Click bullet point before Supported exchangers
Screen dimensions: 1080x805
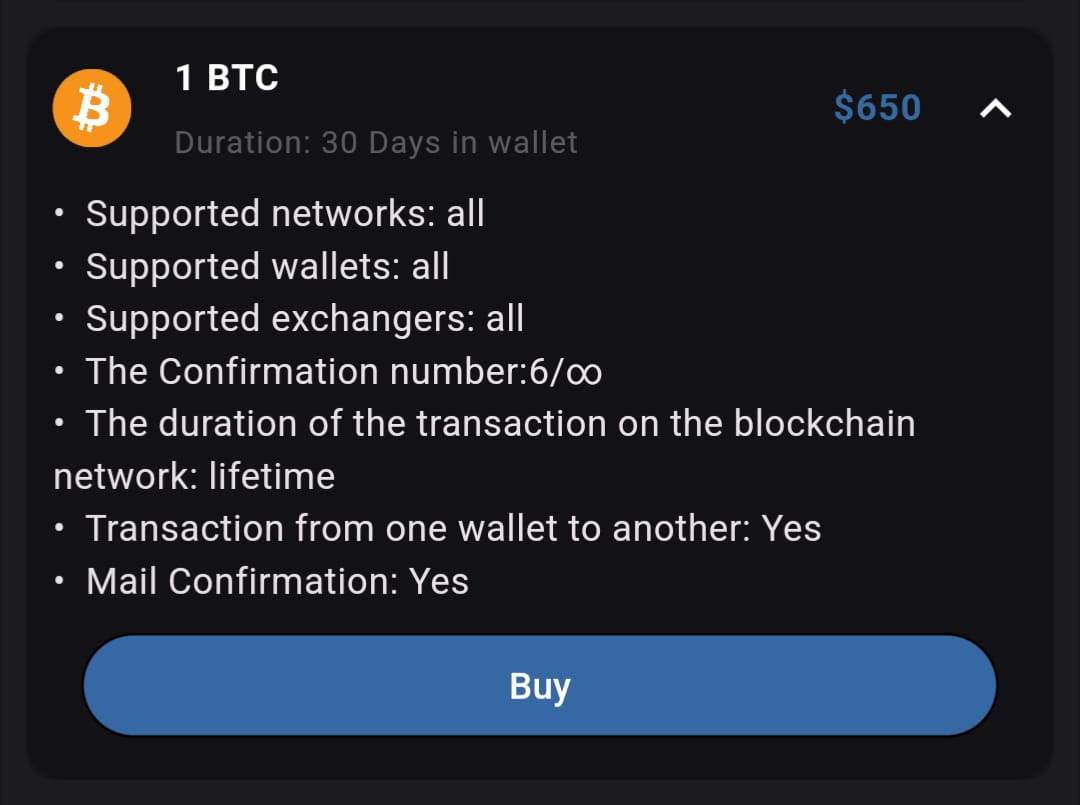point(62,319)
